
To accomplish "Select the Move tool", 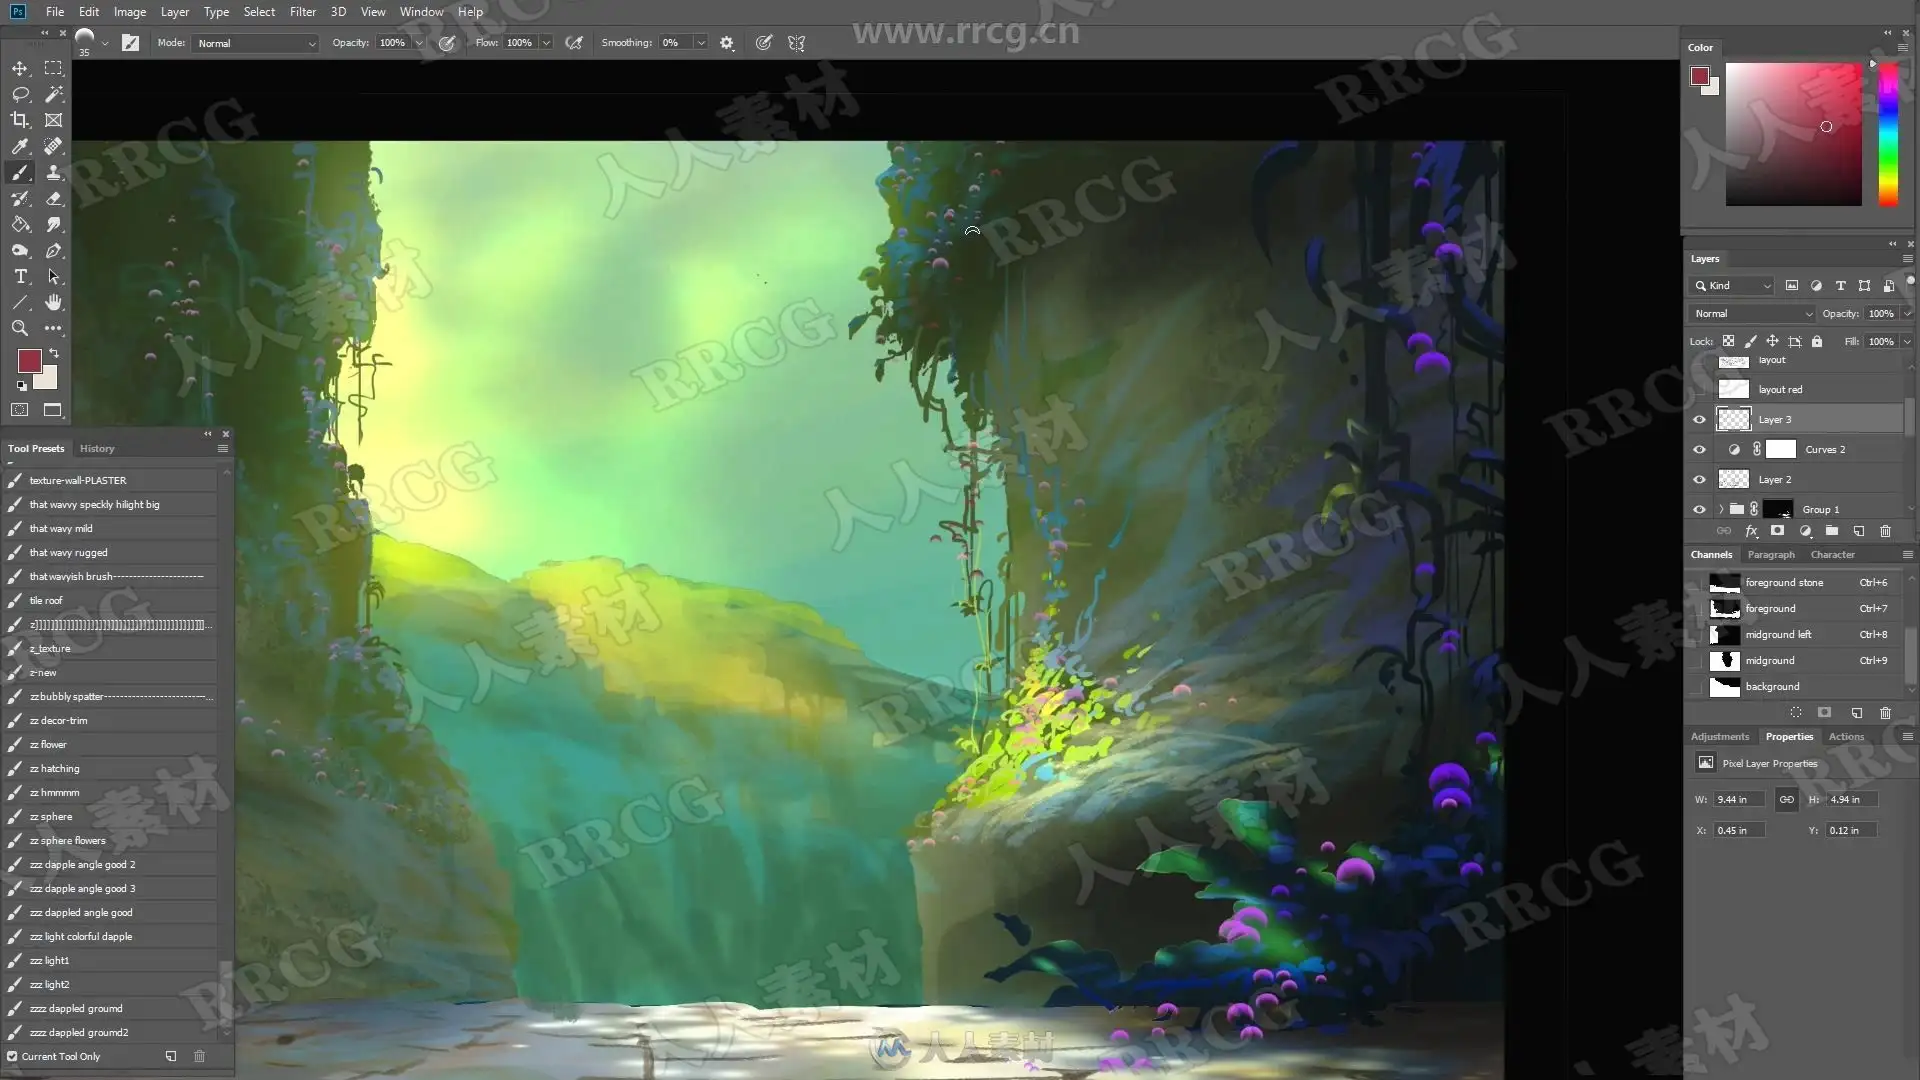I will [19, 68].
